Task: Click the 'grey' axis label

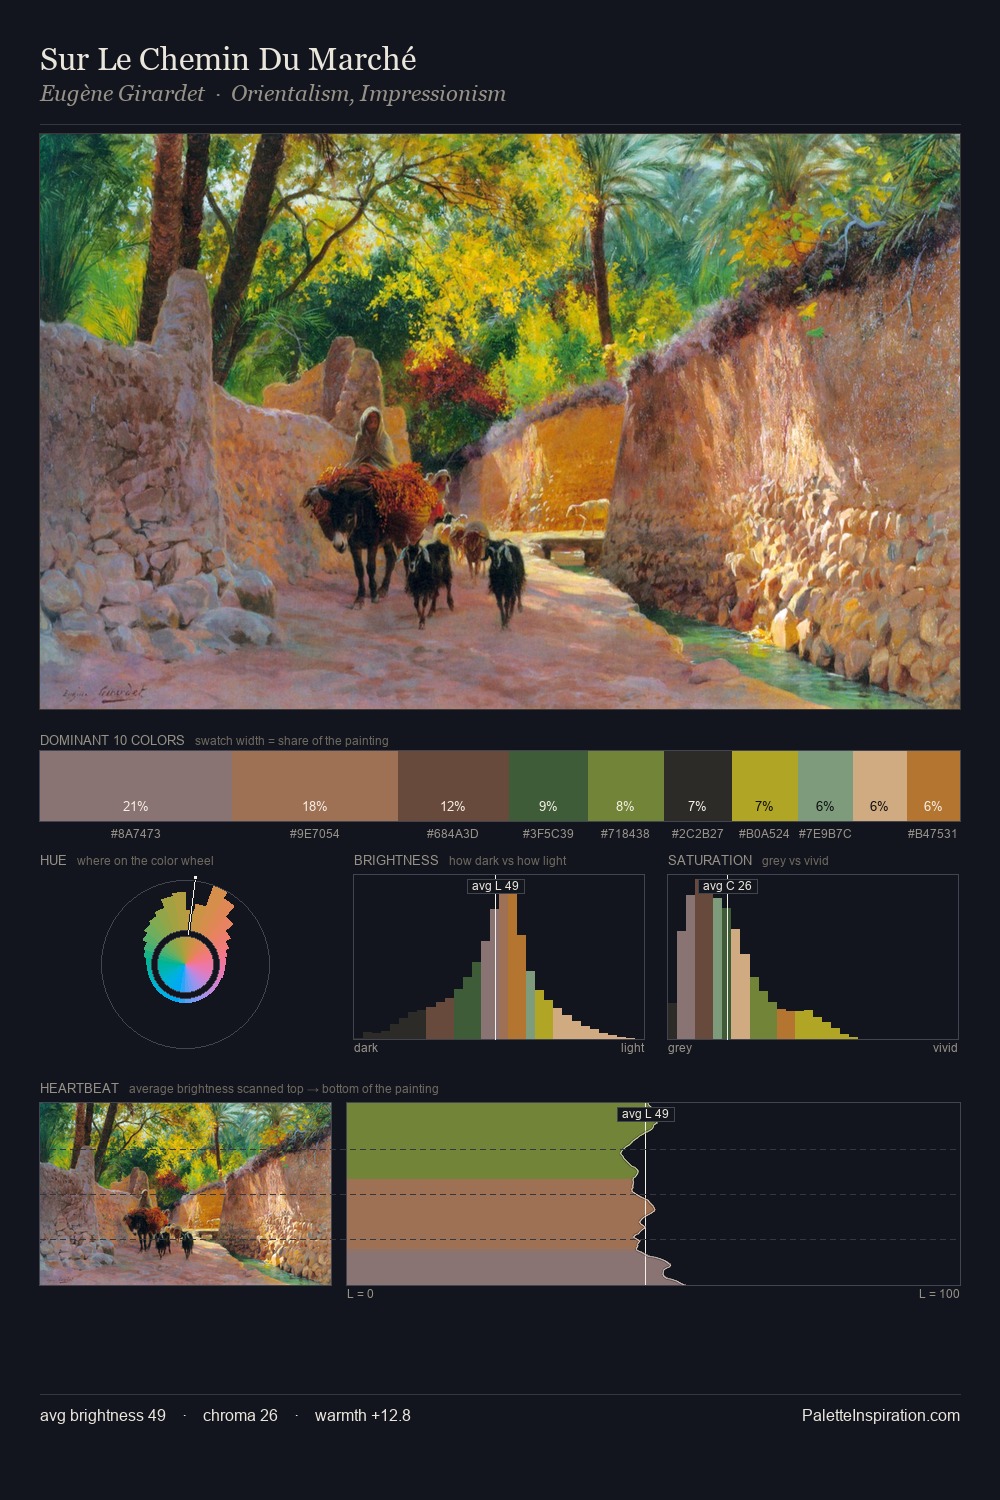Action: click(680, 1048)
